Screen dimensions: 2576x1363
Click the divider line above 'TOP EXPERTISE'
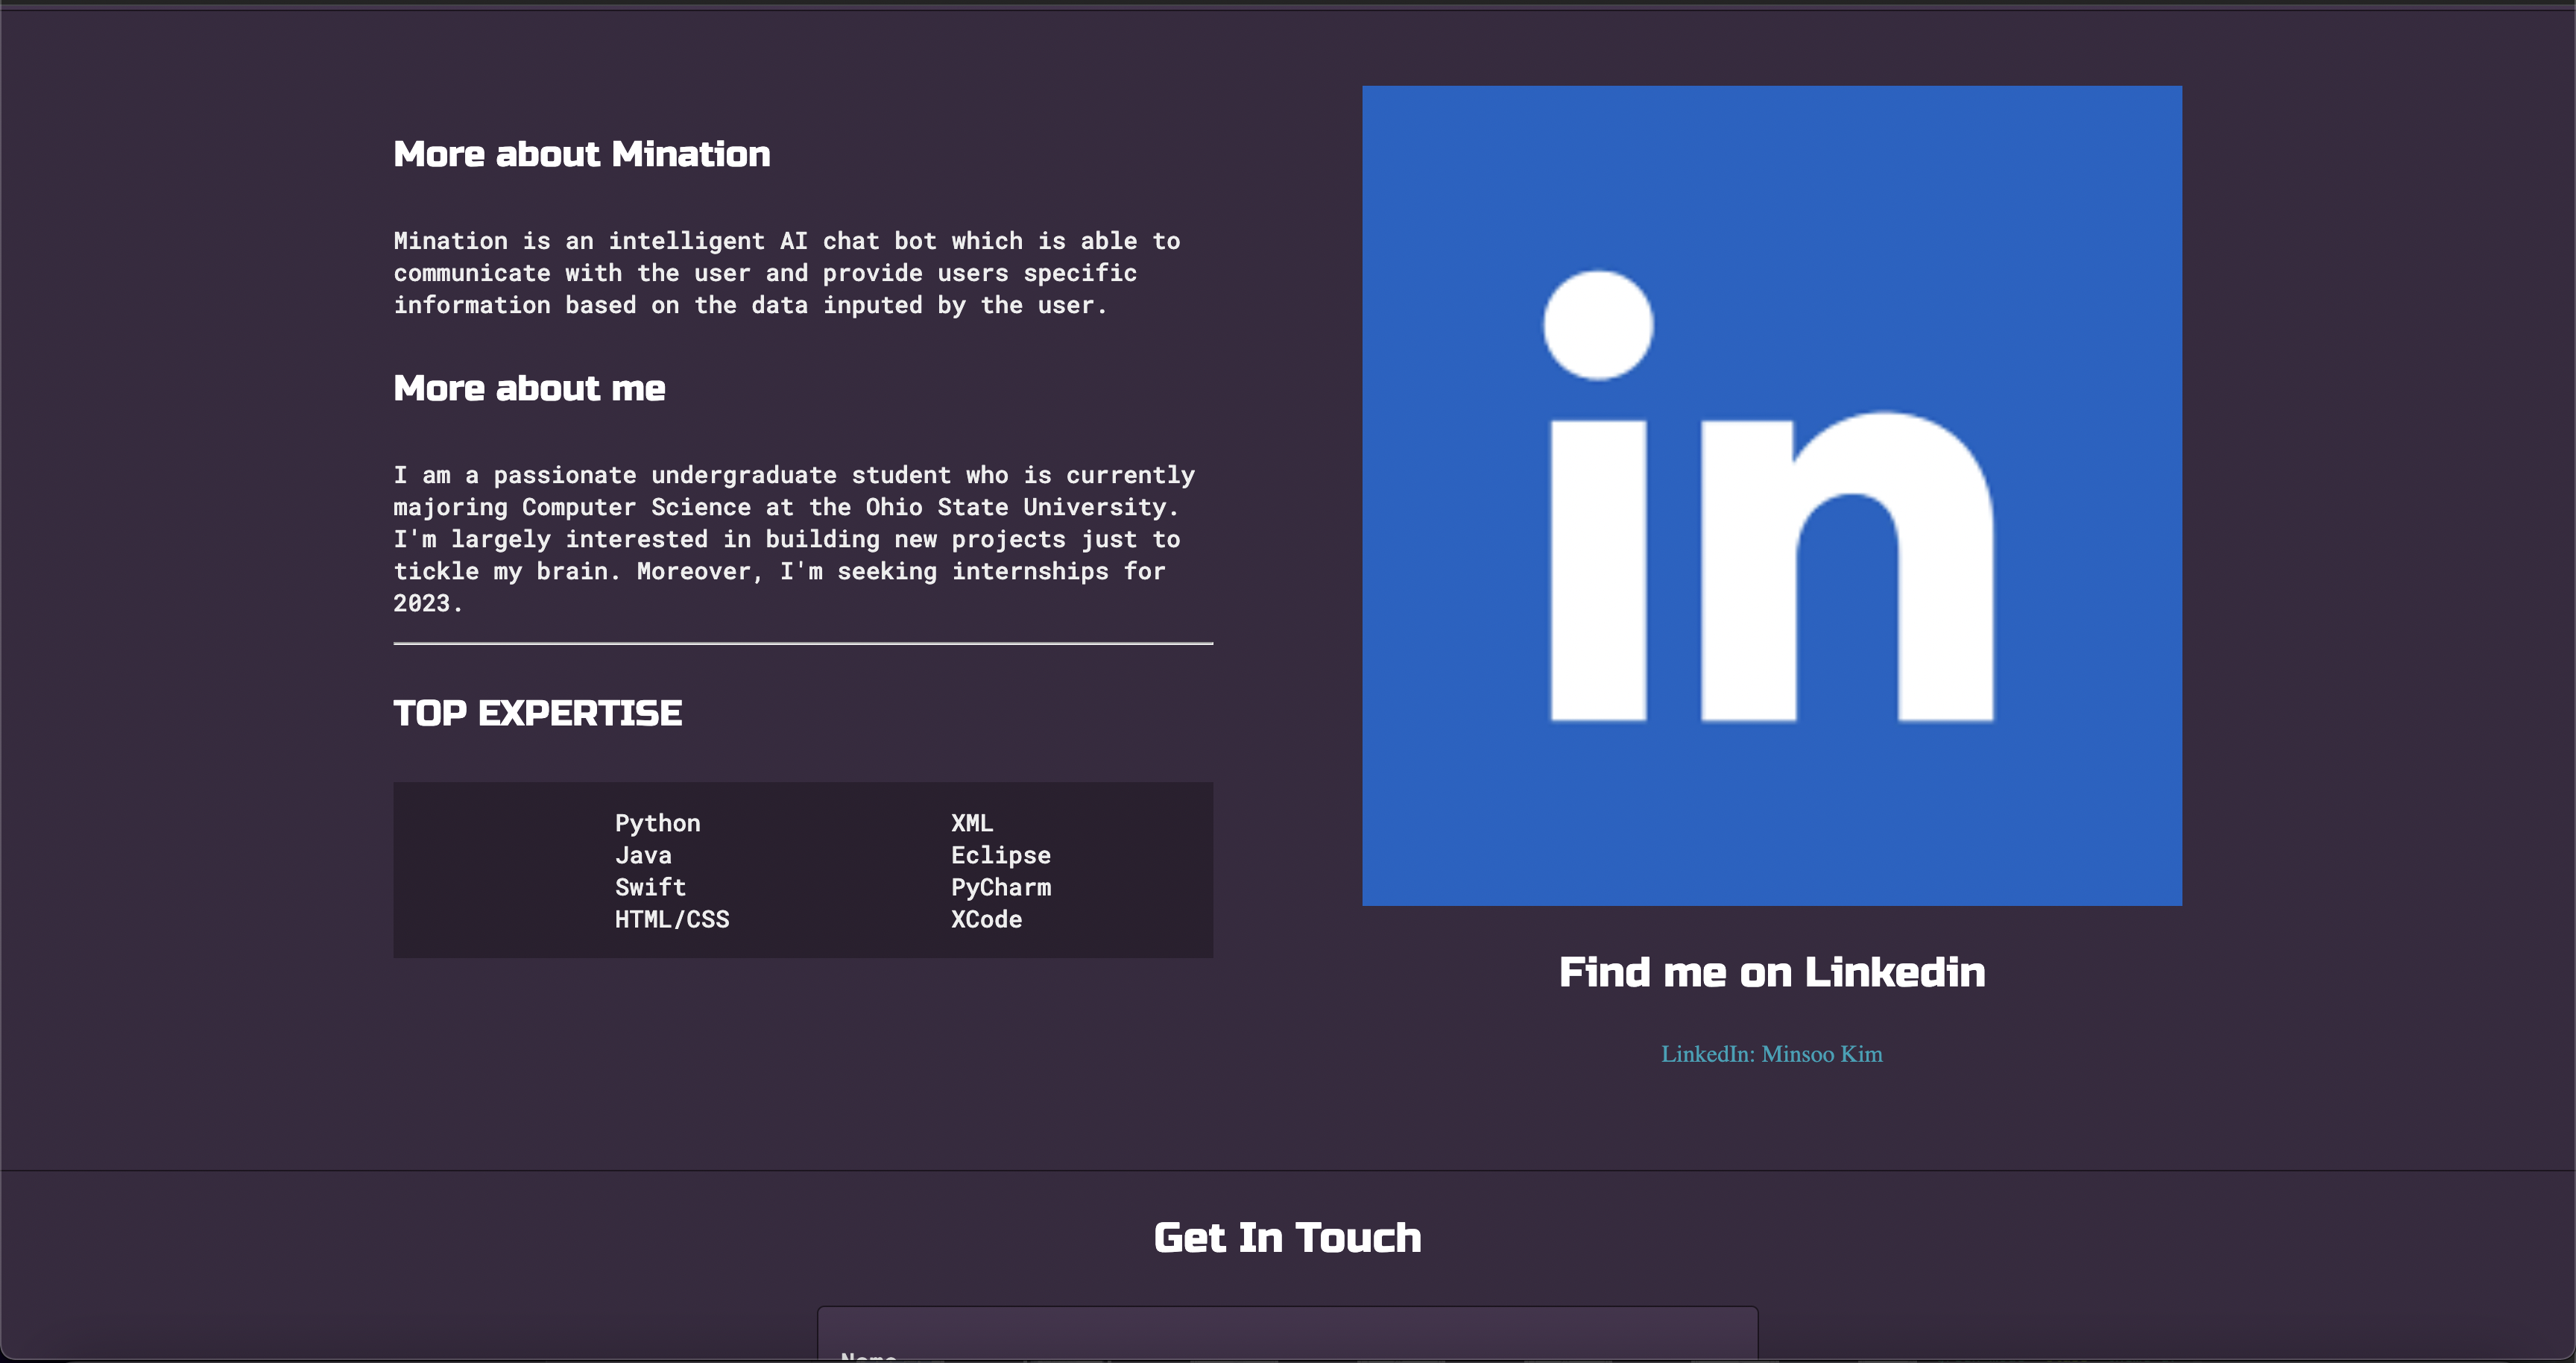pos(803,644)
